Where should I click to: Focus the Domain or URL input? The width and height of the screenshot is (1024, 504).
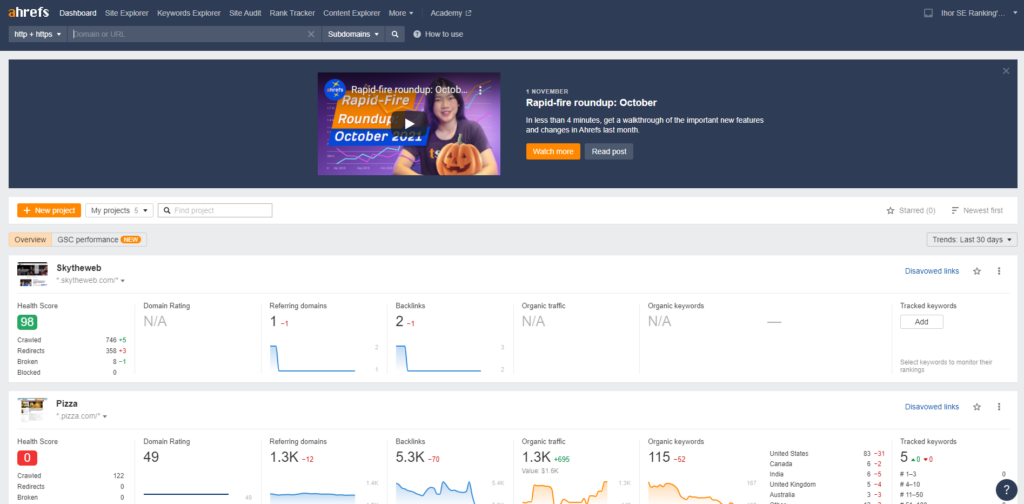coord(187,34)
